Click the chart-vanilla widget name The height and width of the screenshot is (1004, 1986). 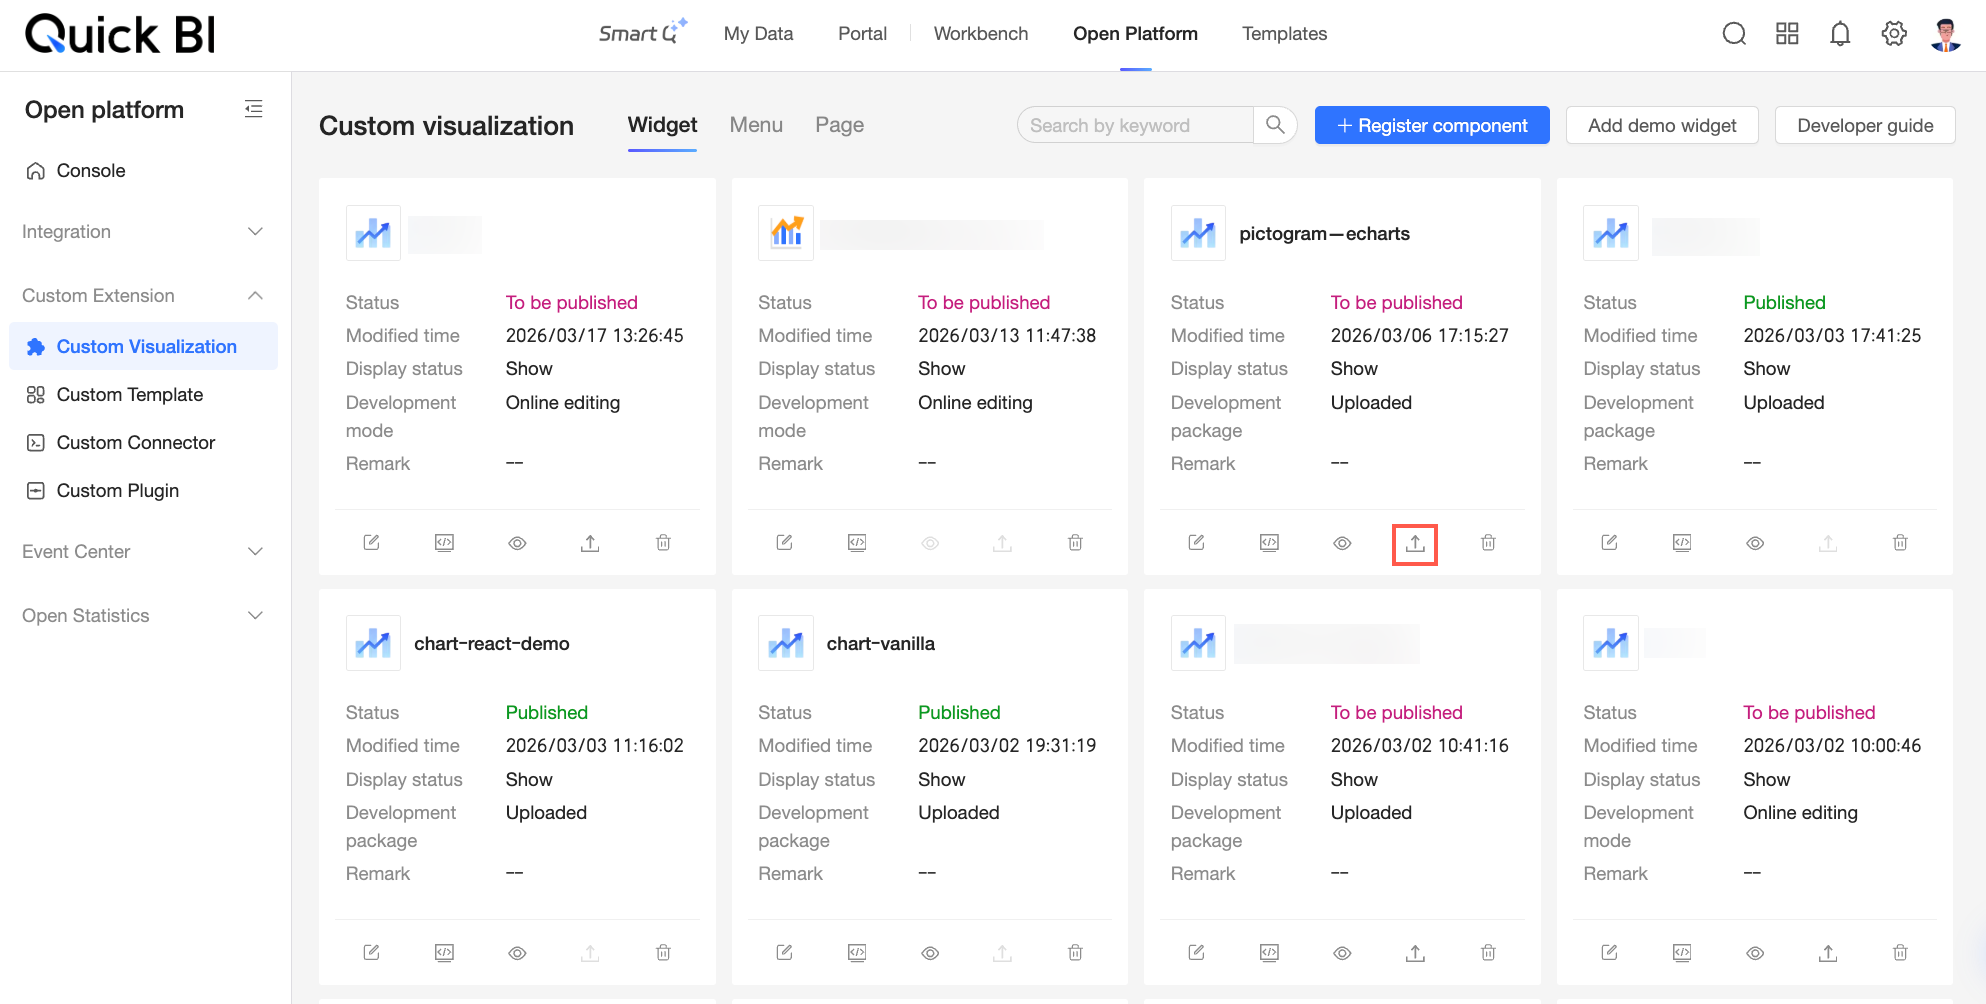click(881, 644)
